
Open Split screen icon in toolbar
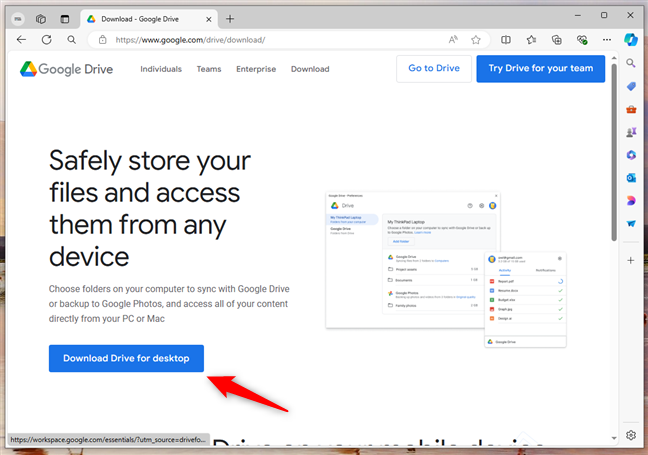click(506, 40)
